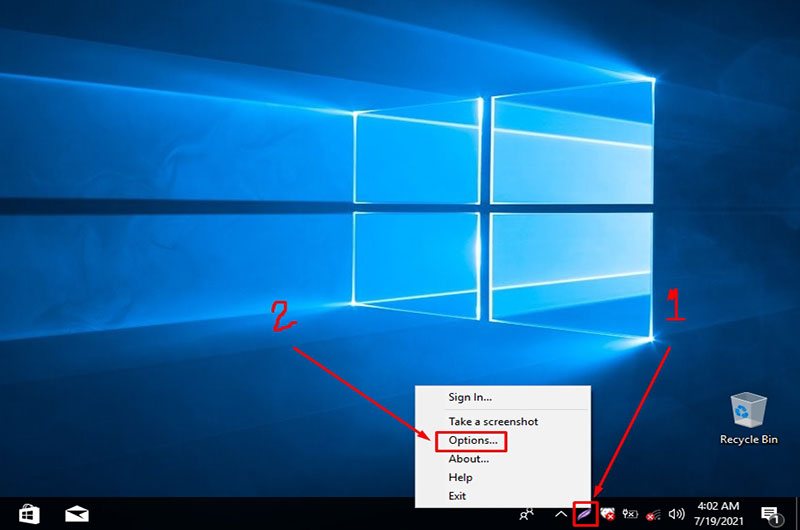Viewport: 800px width, 530px height.
Task: Select Take a screenshot menu entry
Action: (503, 421)
